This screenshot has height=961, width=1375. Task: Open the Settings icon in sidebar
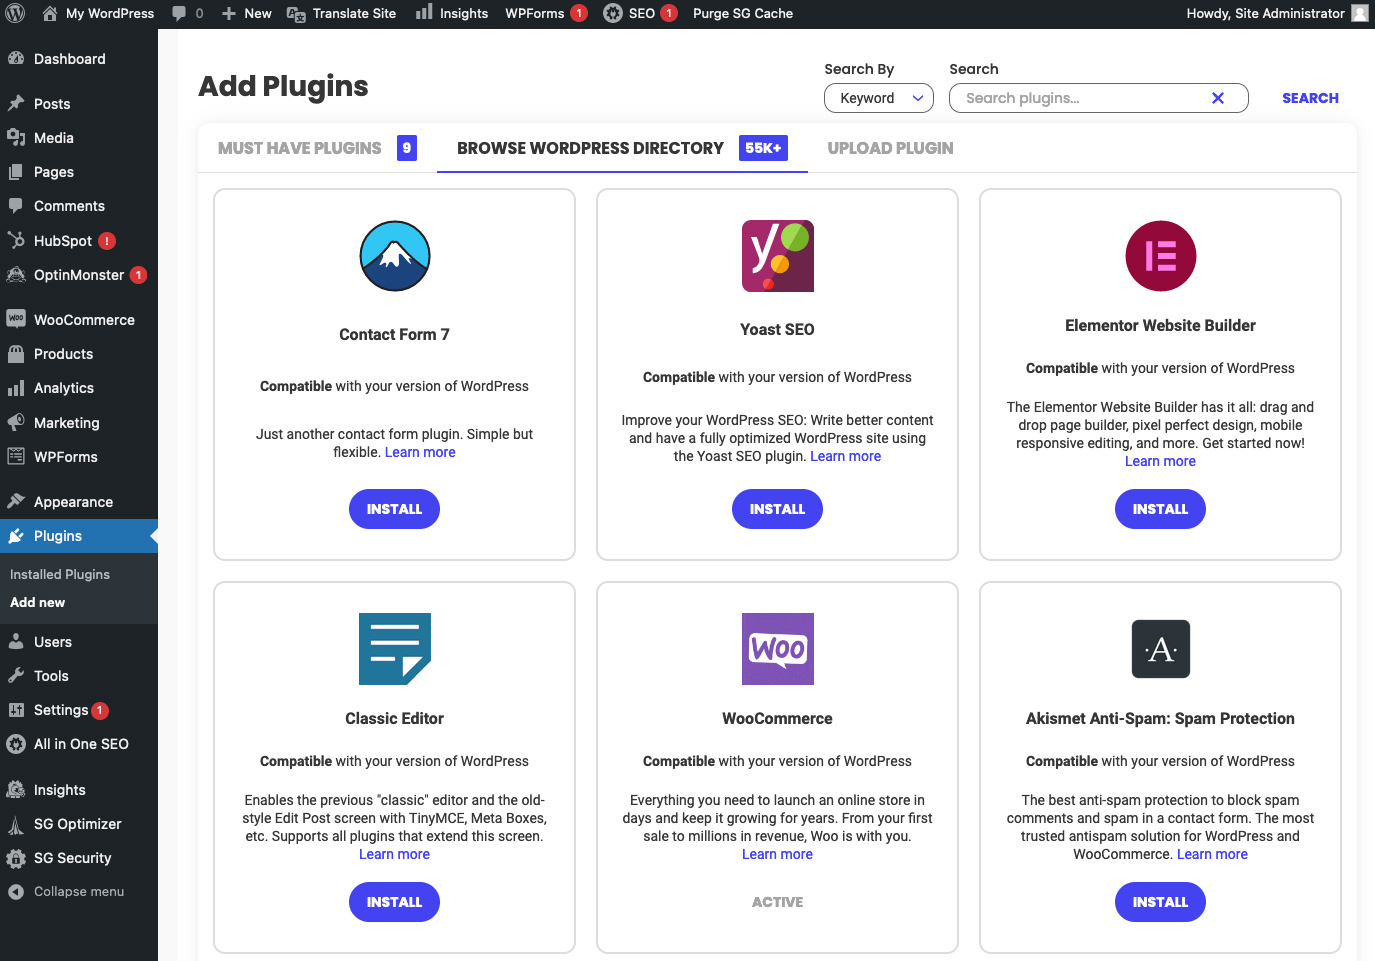click(16, 710)
